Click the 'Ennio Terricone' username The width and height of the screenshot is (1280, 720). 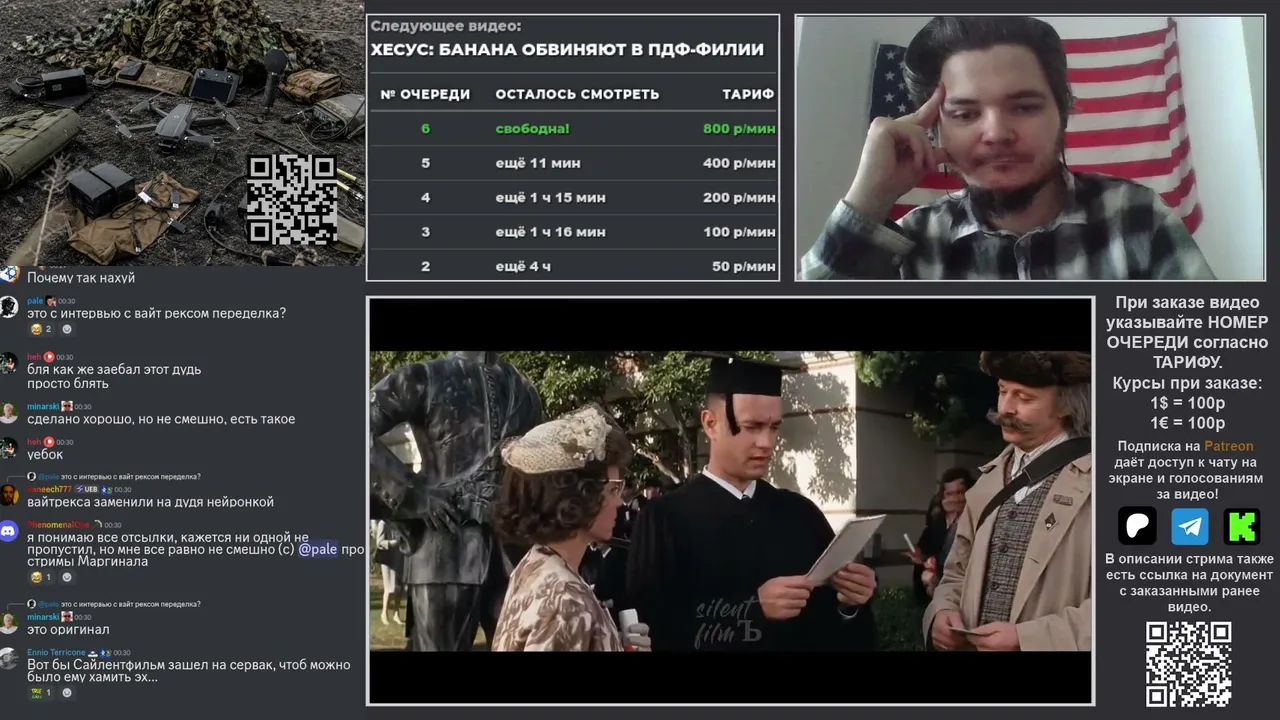pos(56,652)
